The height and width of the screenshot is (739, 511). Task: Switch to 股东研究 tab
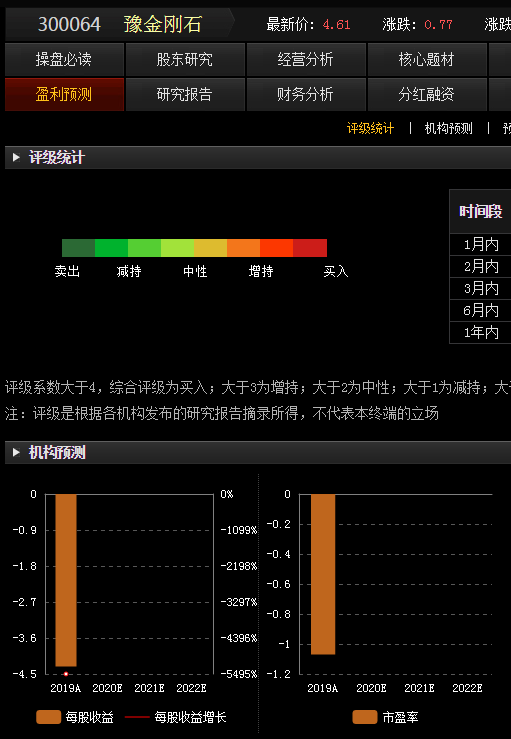tap(185, 59)
